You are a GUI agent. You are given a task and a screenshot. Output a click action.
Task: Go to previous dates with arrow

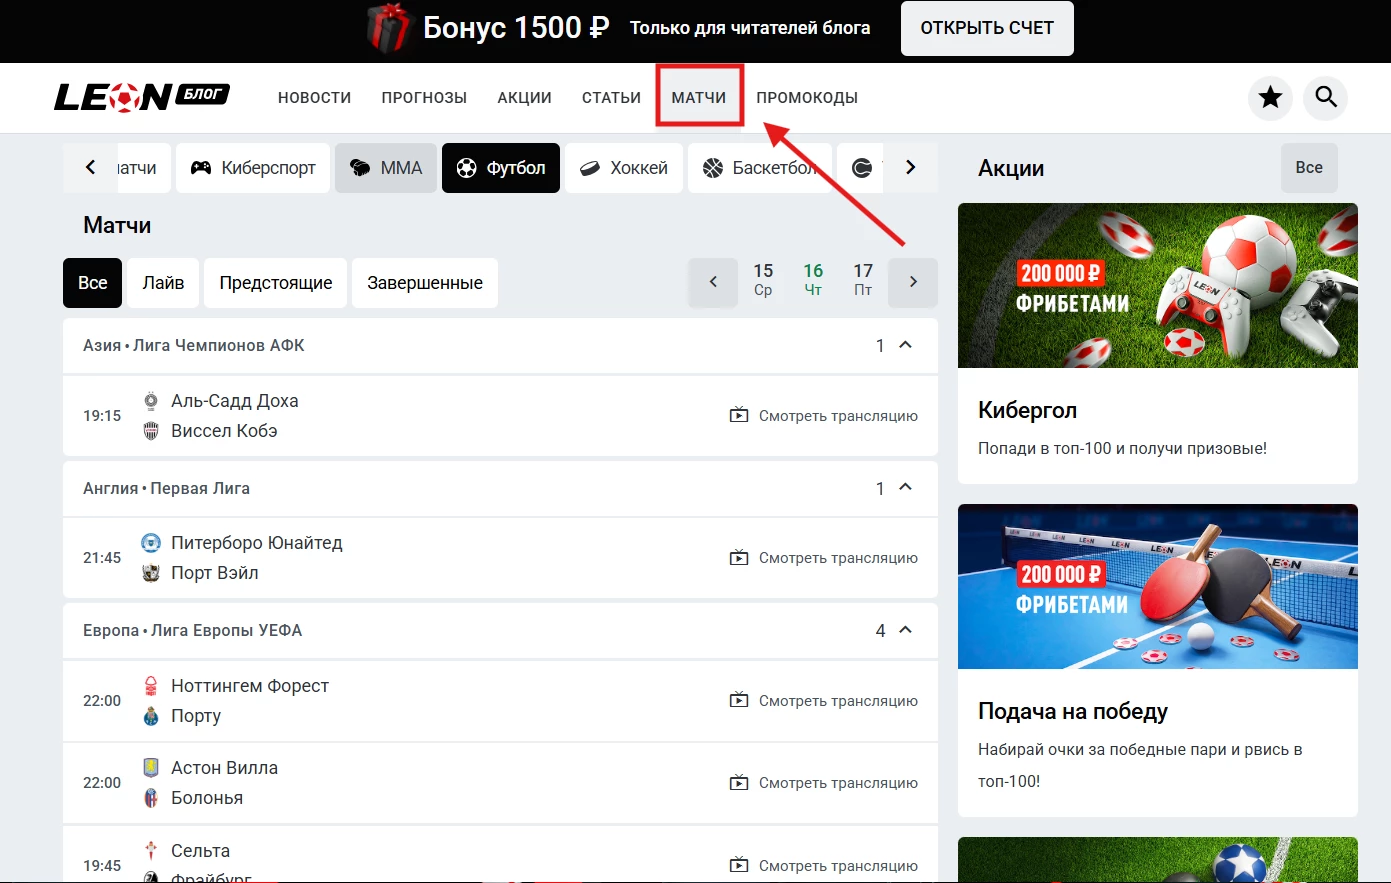point(713,282)
